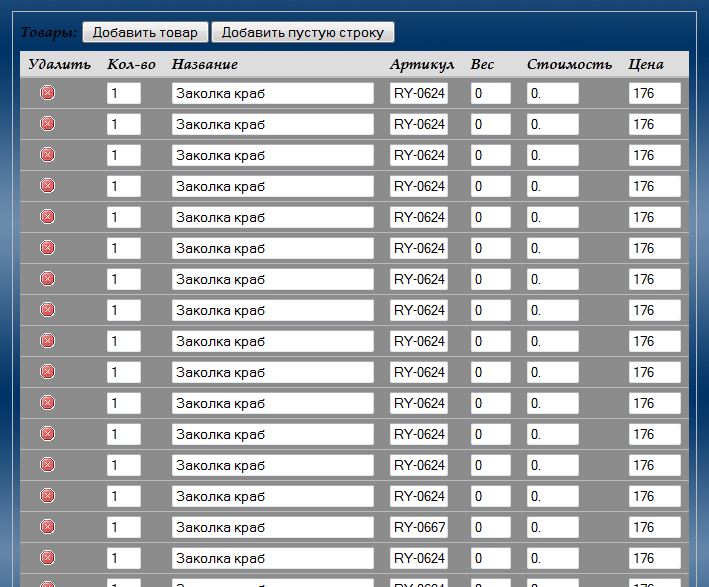This screenshot has width=709, height=587.
Task: Click the price field in the RY-0667 row
Action: coord(654,527)
